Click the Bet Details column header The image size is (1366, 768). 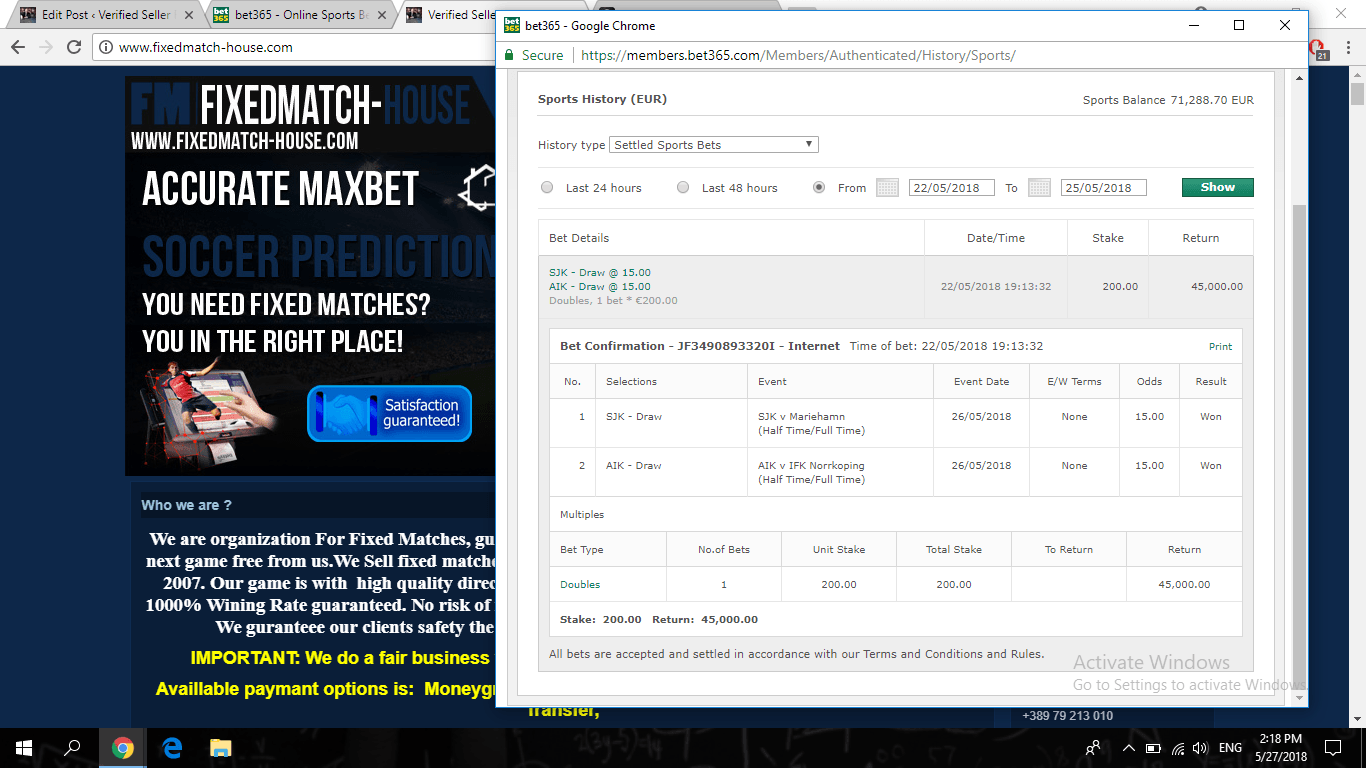pyautogui.click(x=579, y=238)
